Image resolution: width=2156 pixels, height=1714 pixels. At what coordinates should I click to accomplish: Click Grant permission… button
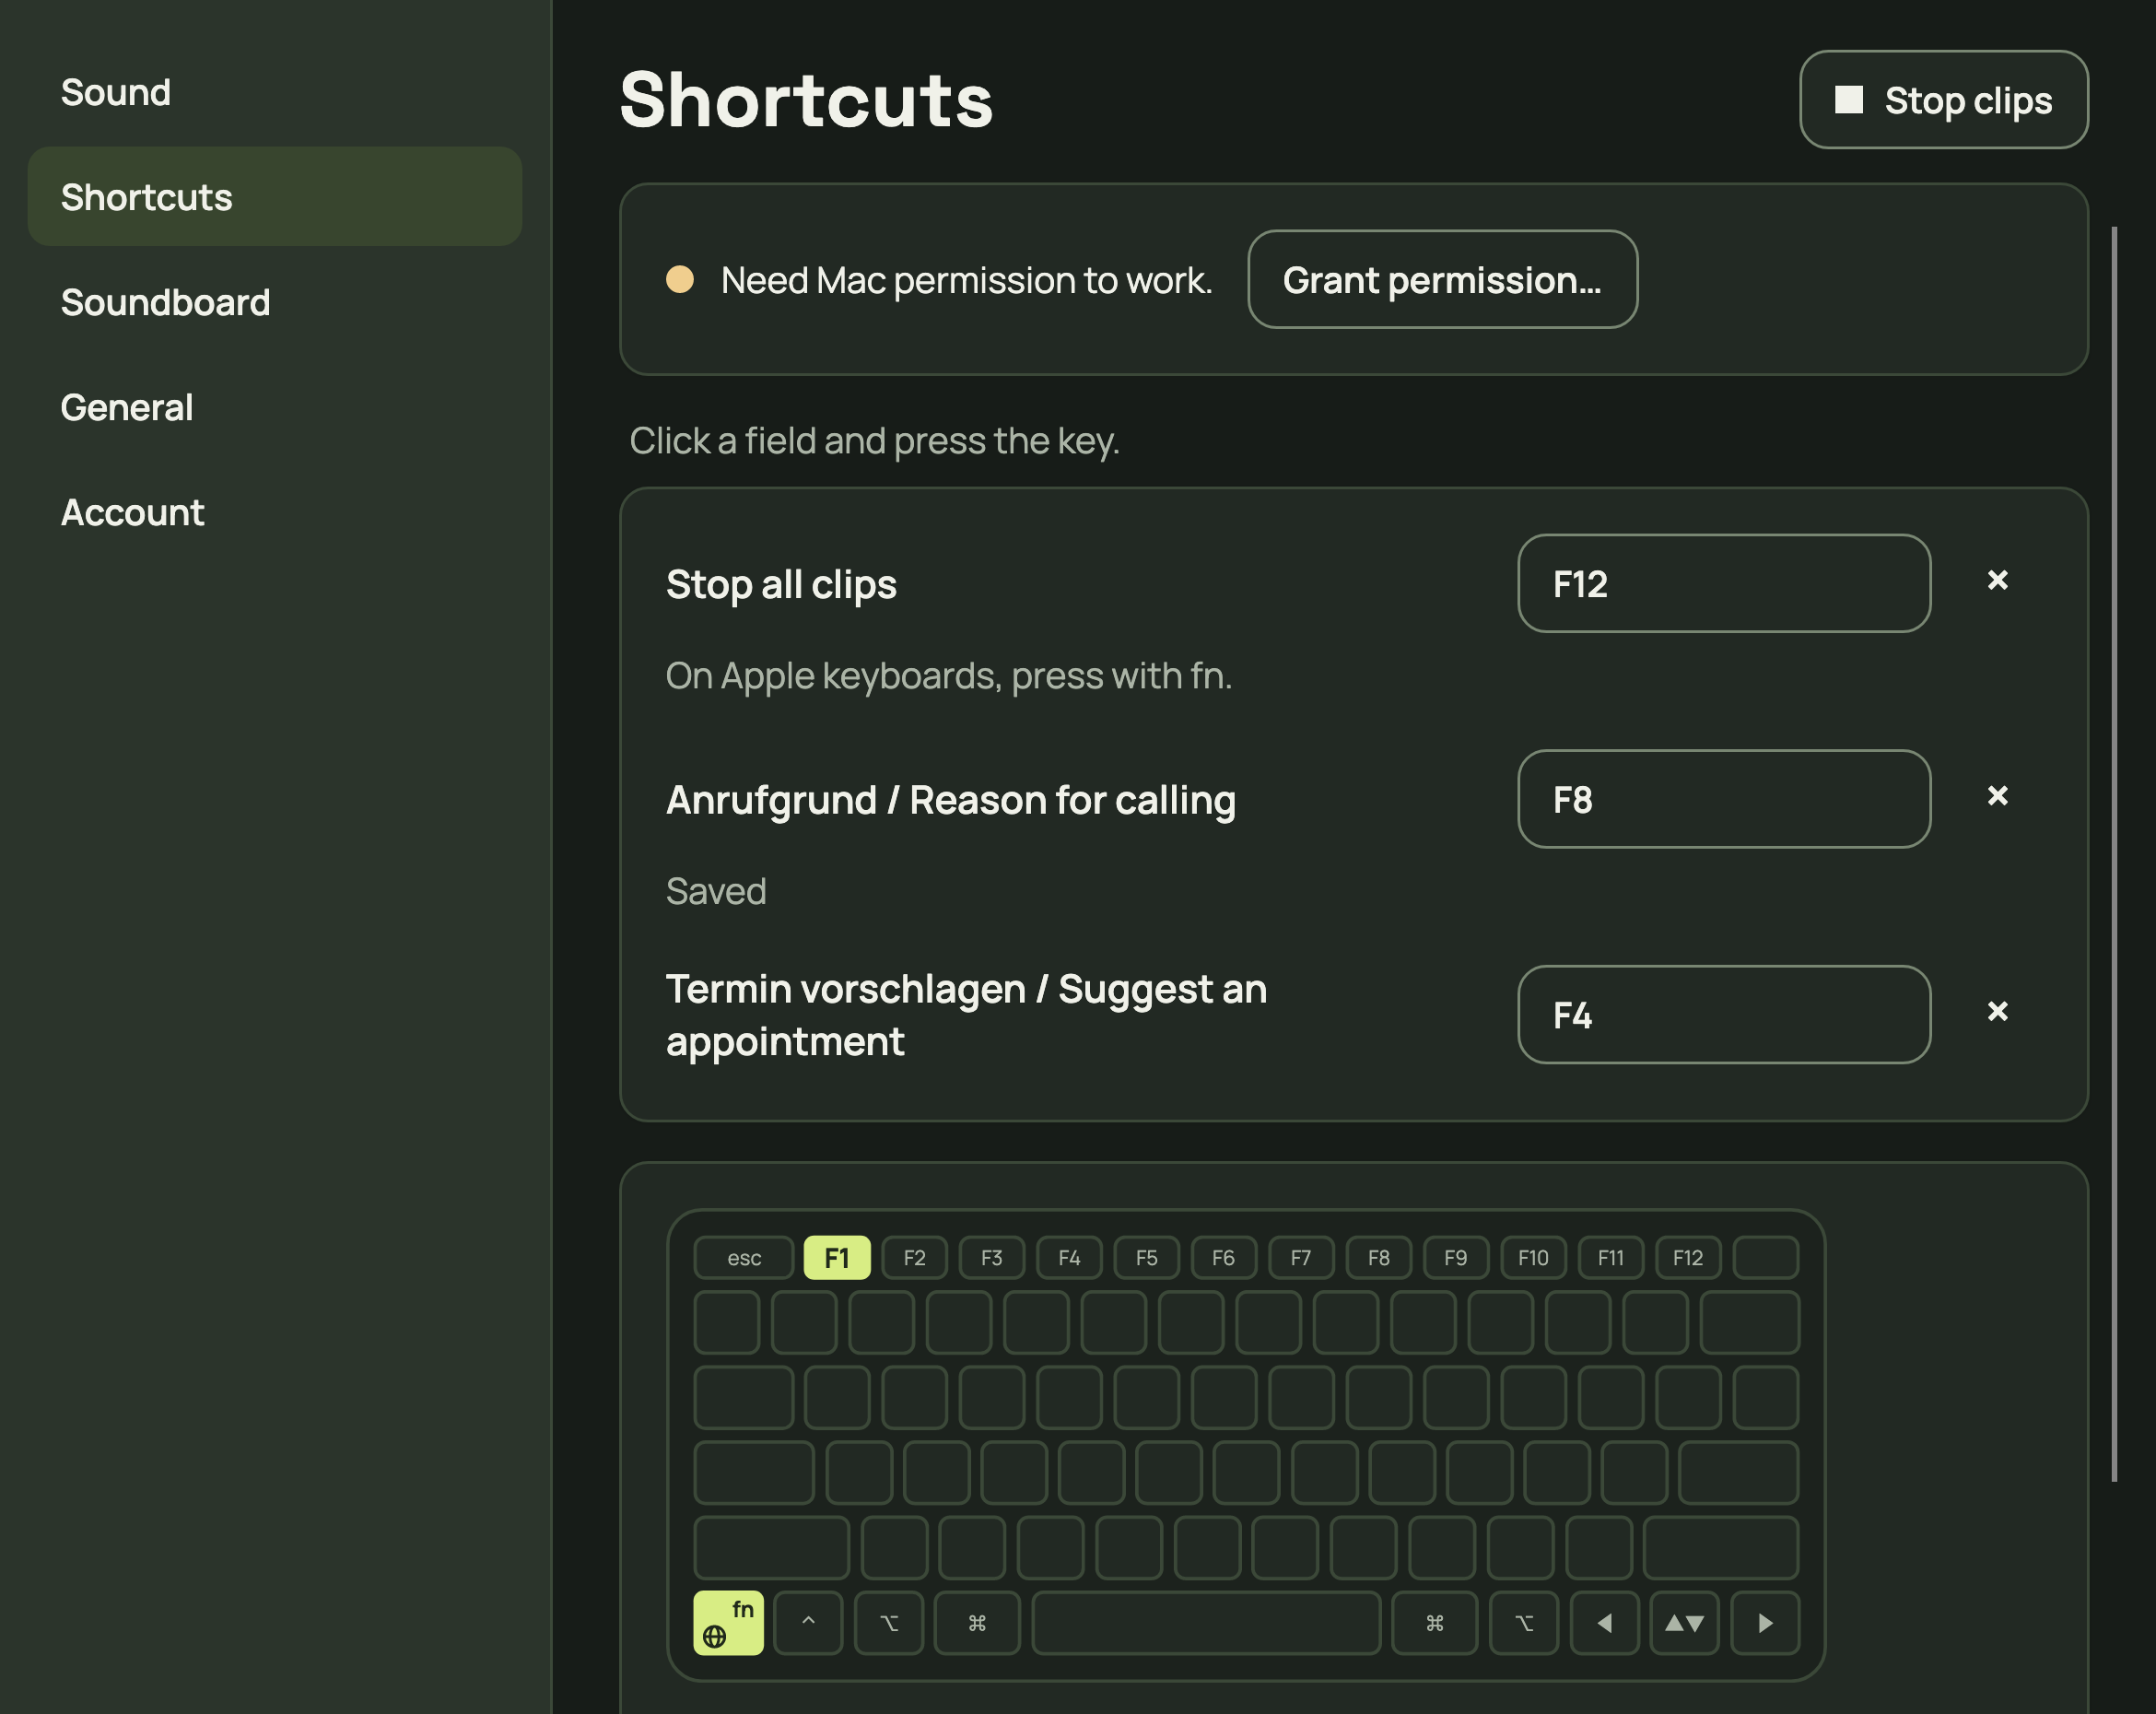(x=1442, y=280)
